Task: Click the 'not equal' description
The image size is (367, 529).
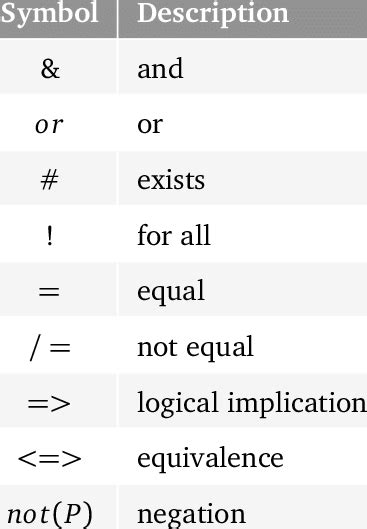Action: tap(196, 347)
